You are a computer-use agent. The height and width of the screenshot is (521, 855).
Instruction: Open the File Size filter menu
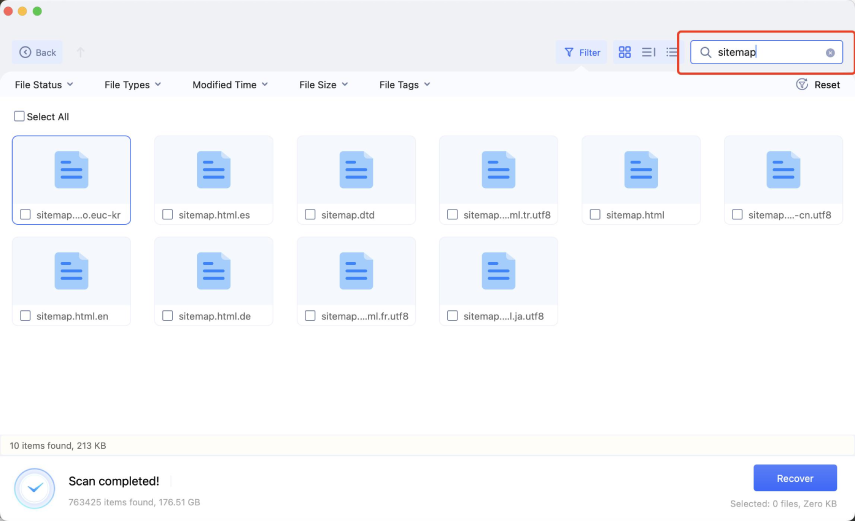pos(323,85)
